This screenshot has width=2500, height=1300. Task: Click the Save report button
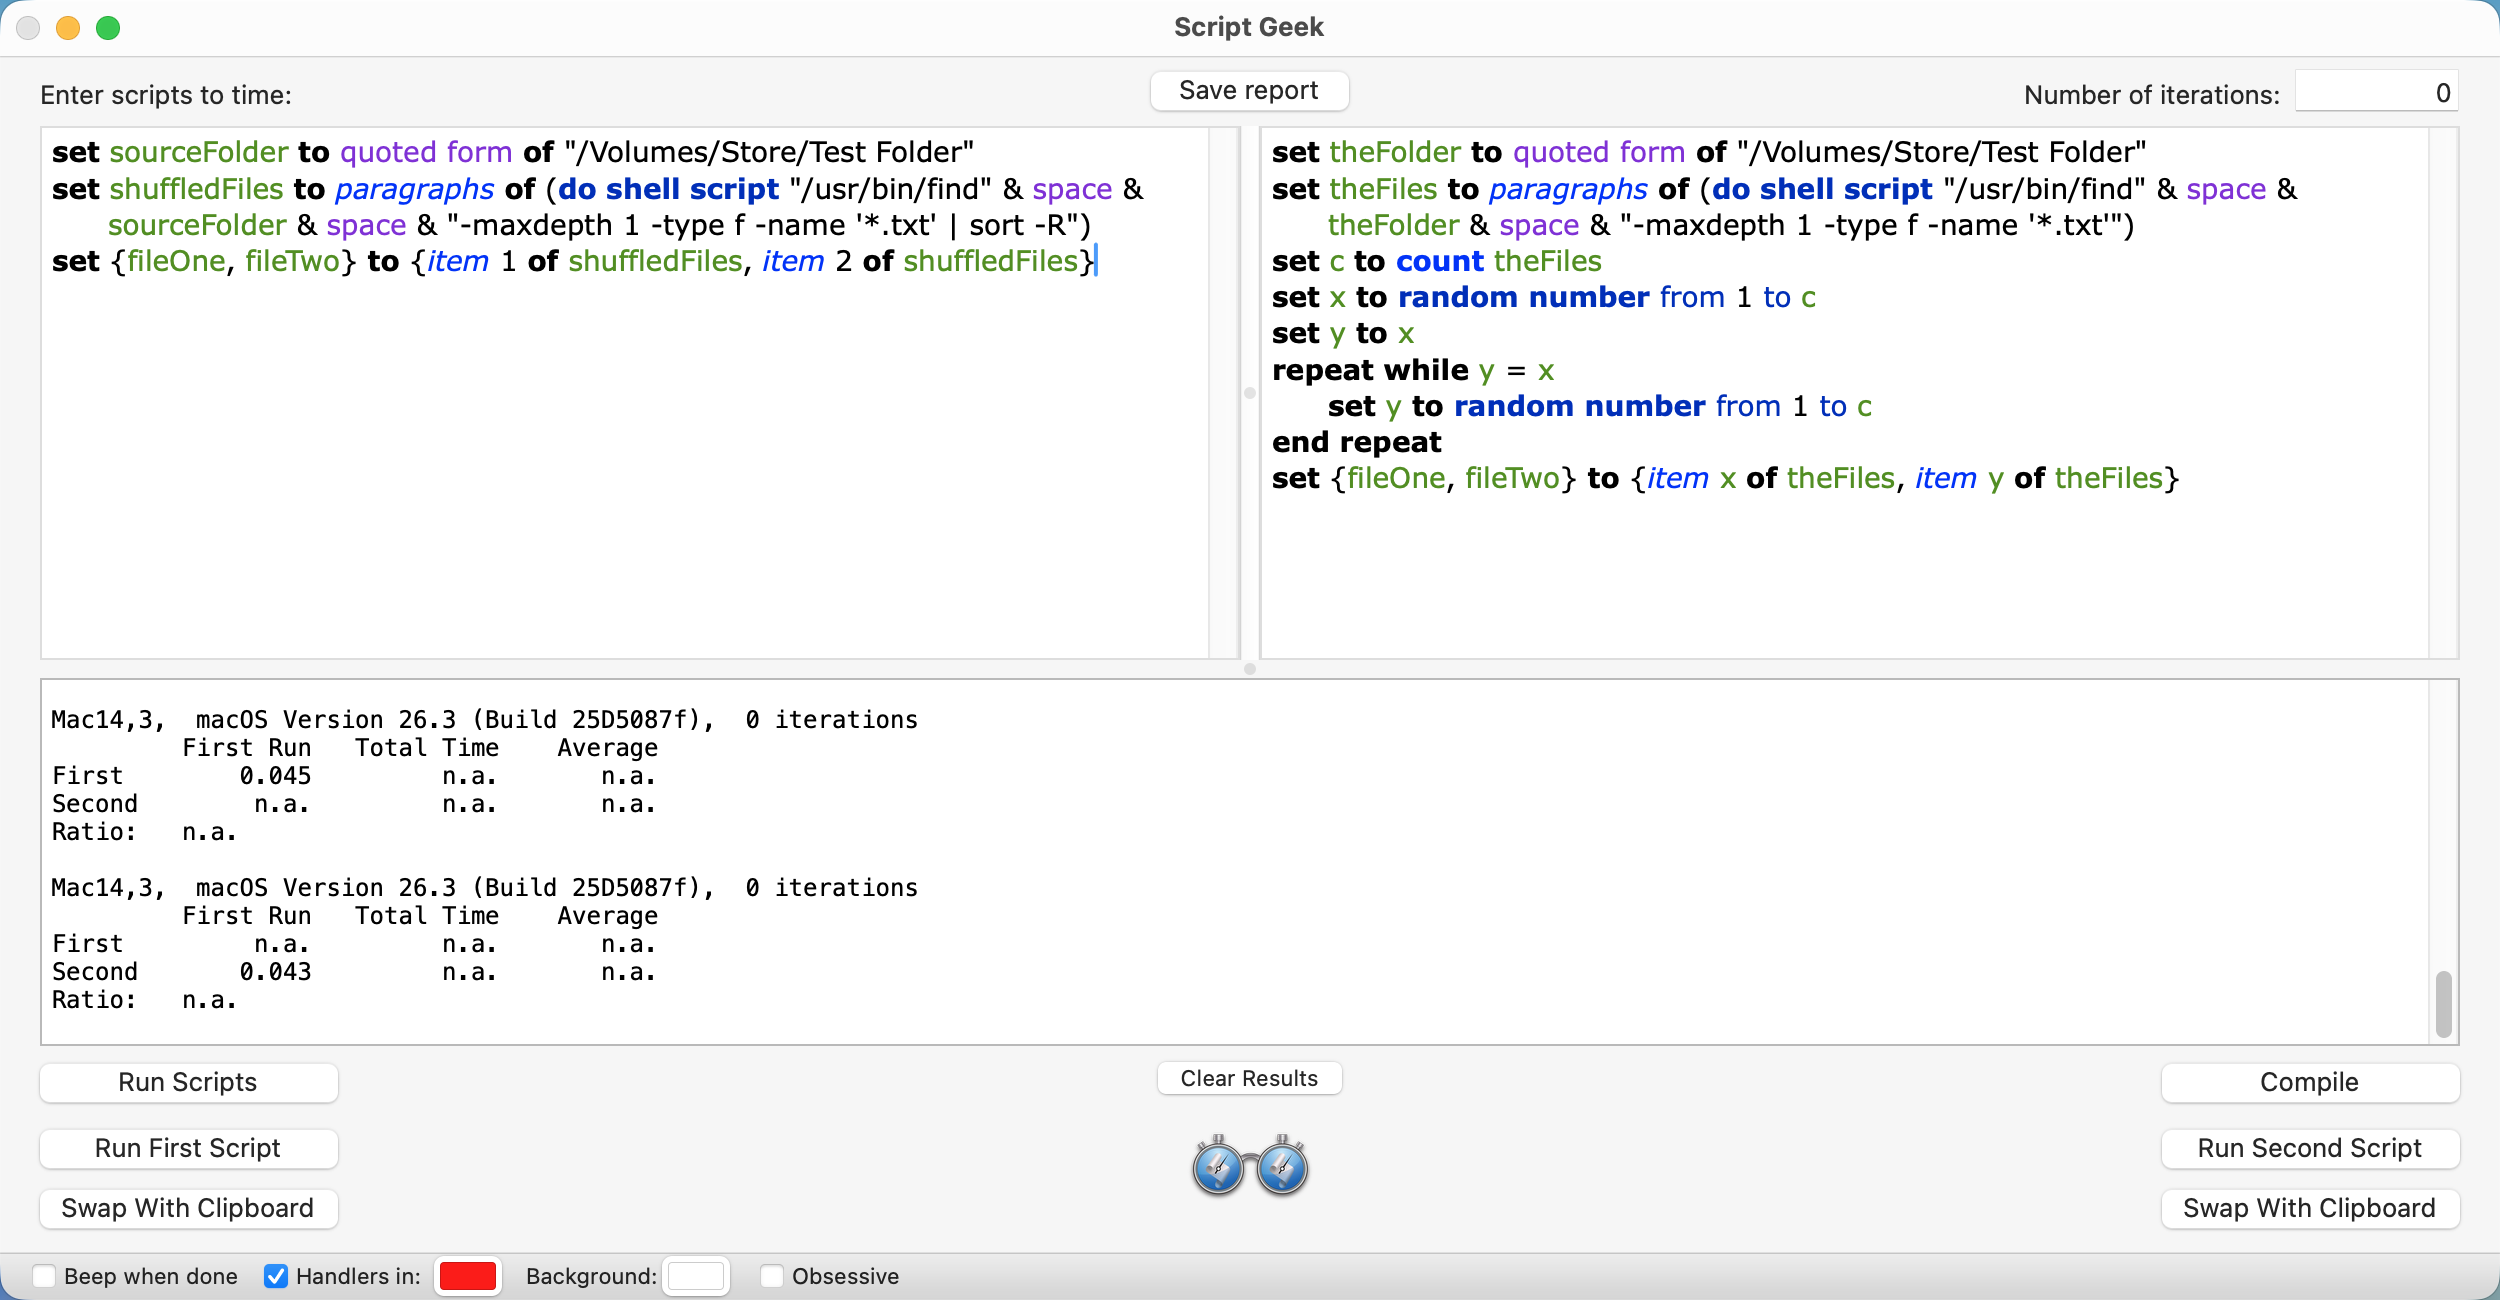(1248, 91)
